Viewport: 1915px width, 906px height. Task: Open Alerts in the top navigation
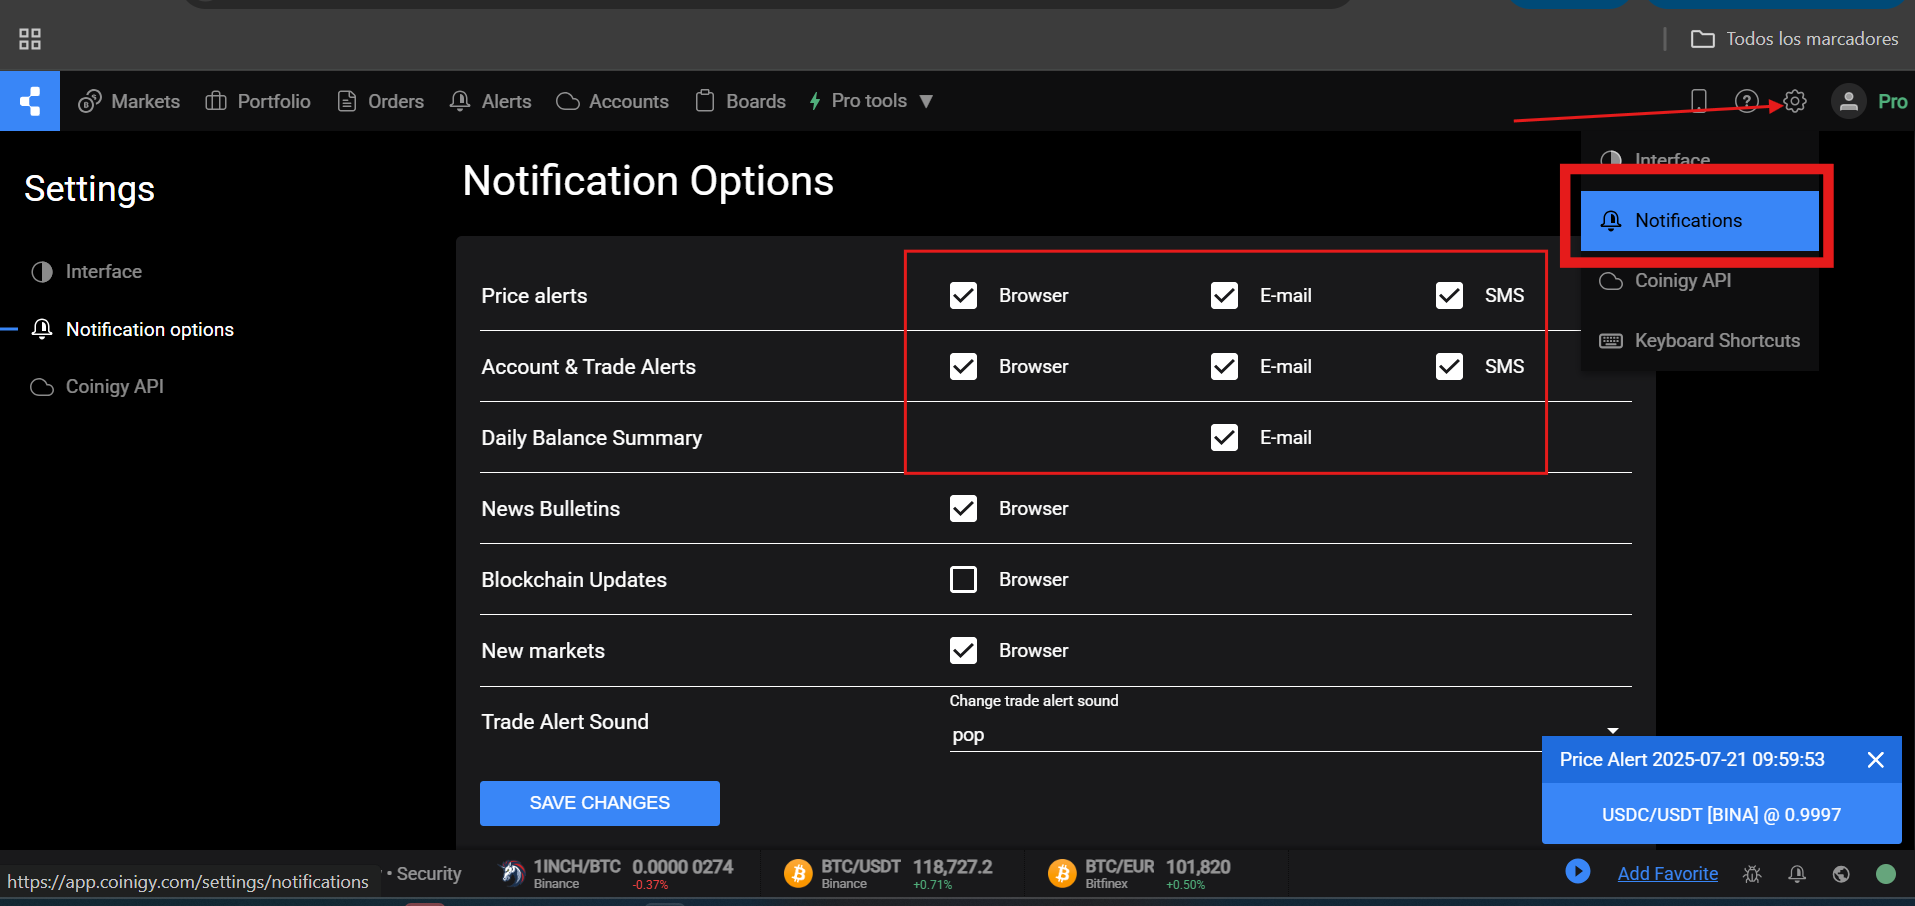(490, 101)
